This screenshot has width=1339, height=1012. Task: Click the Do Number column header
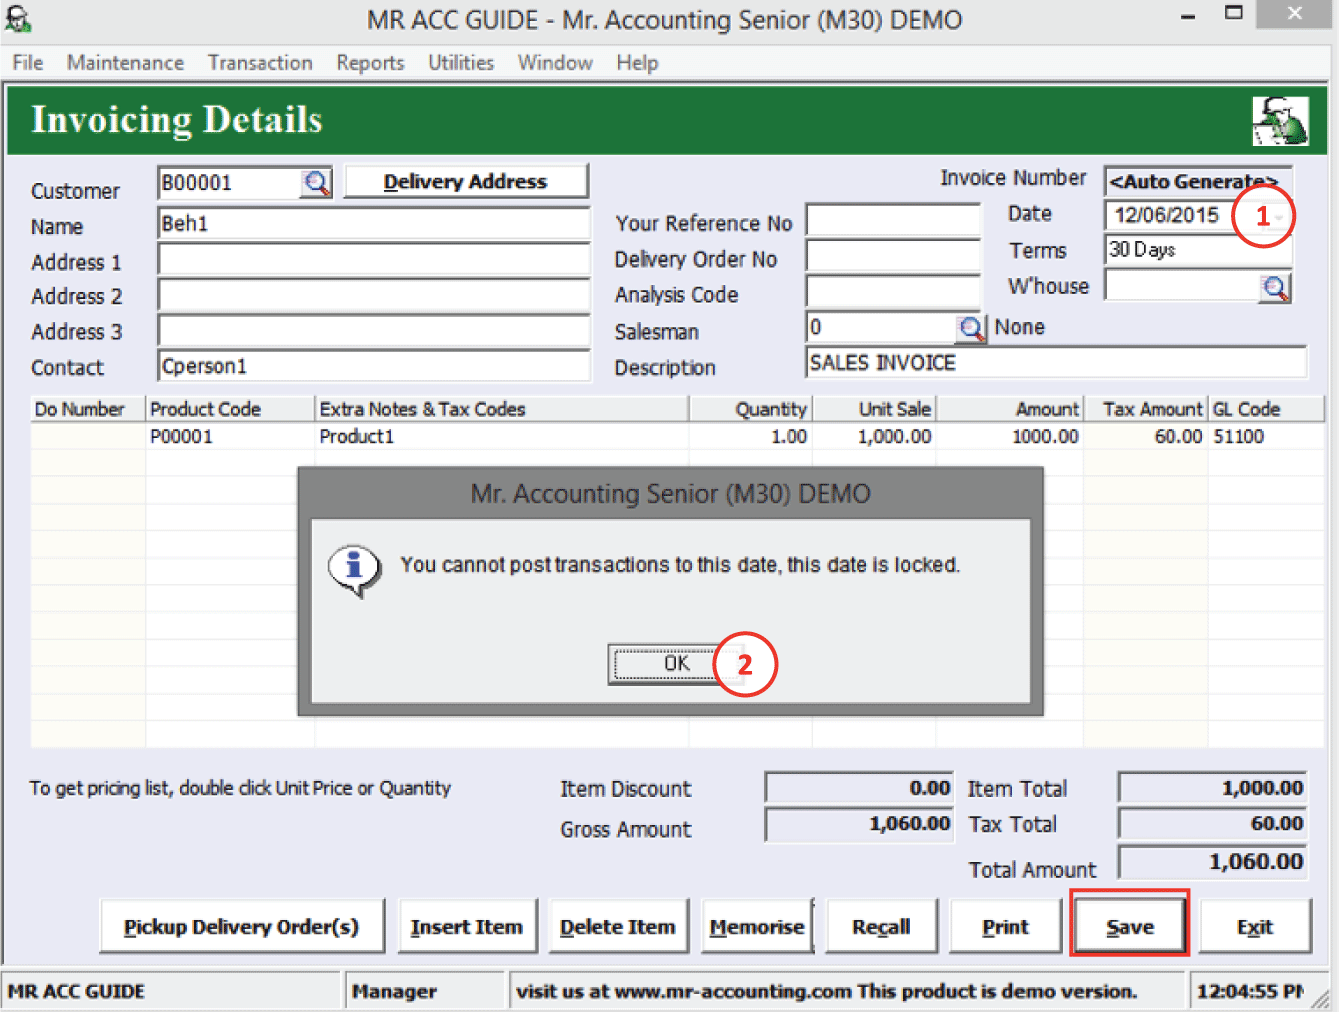88,409
